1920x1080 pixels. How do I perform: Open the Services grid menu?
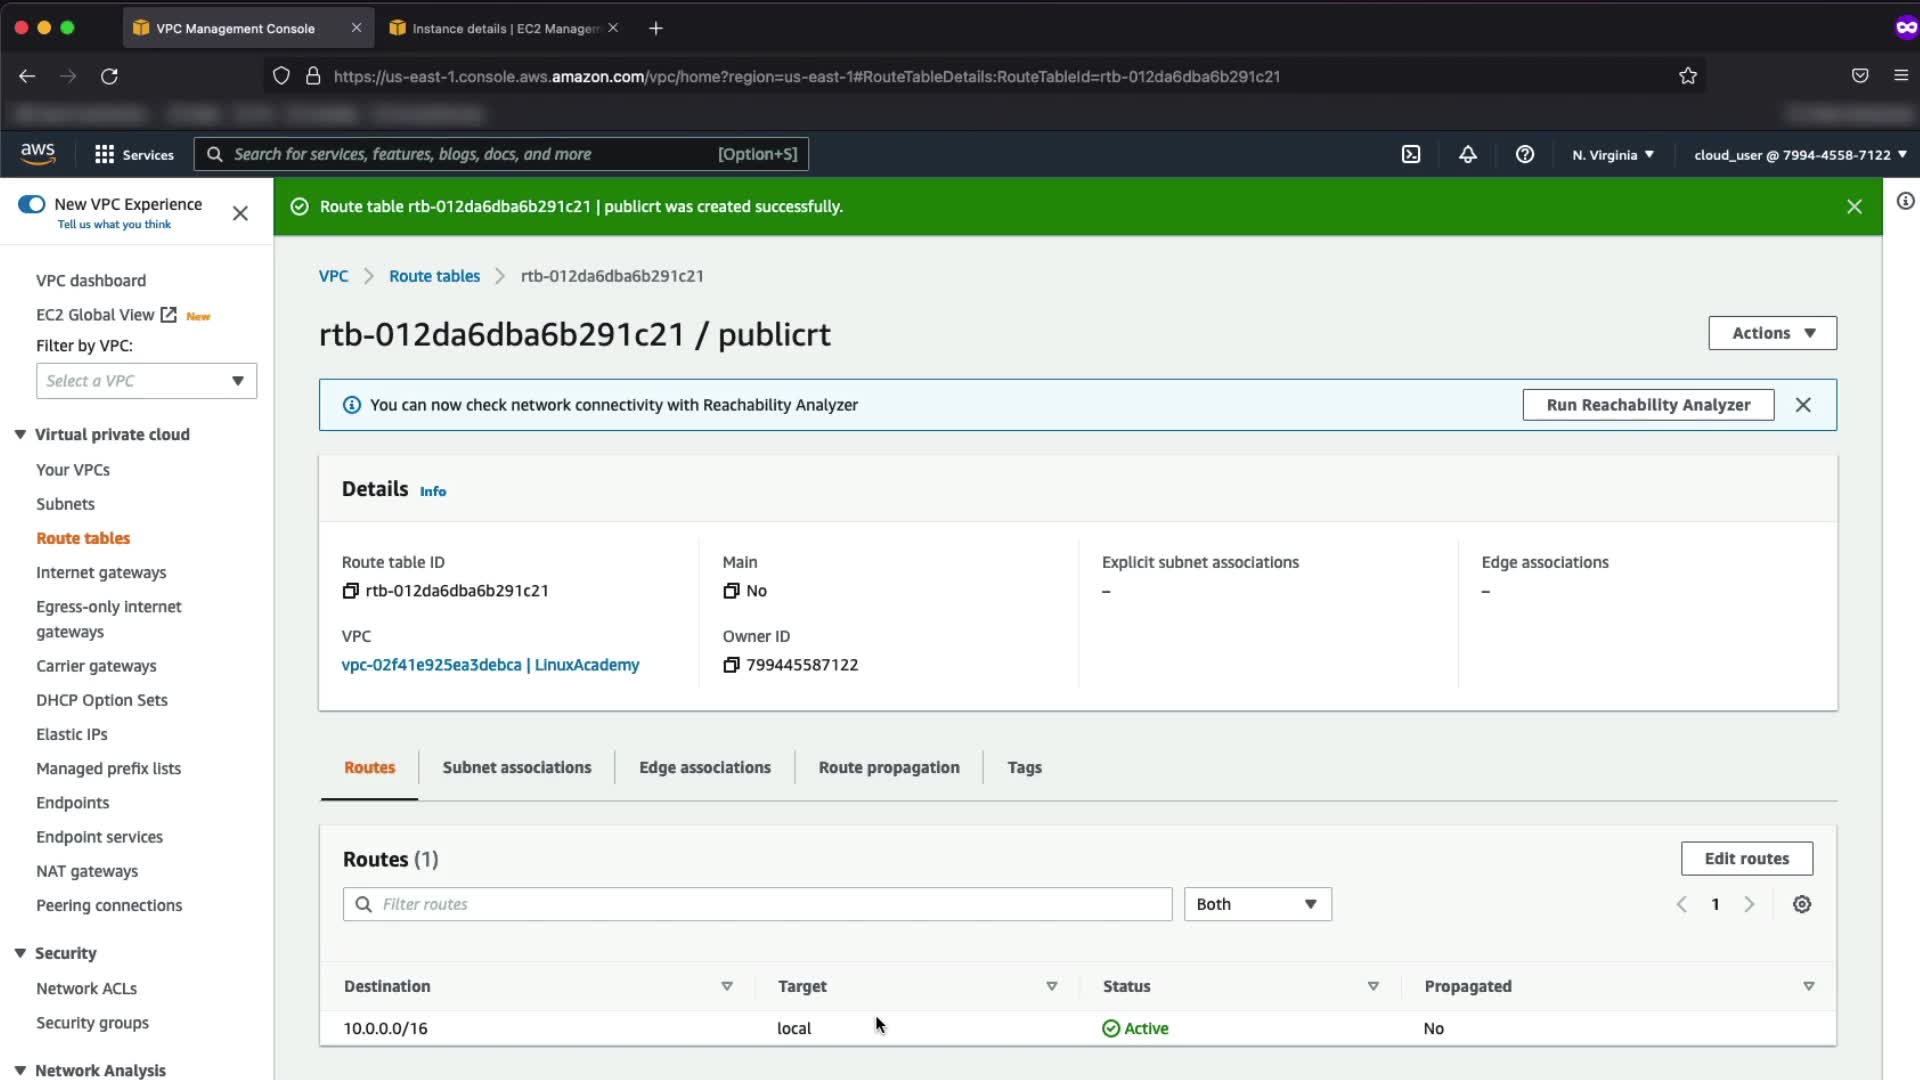[134, 154]
